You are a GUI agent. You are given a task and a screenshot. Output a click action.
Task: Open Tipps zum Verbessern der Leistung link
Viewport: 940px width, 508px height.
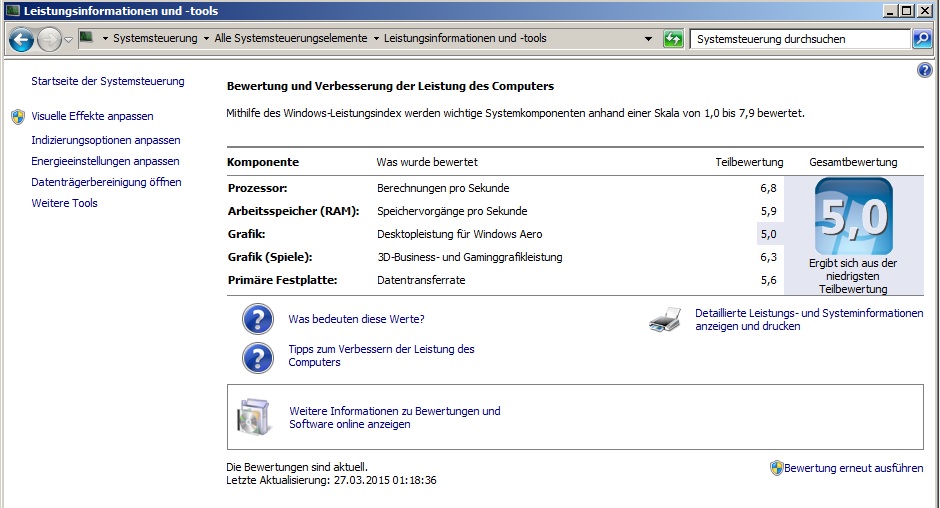(x=381, y=356)
